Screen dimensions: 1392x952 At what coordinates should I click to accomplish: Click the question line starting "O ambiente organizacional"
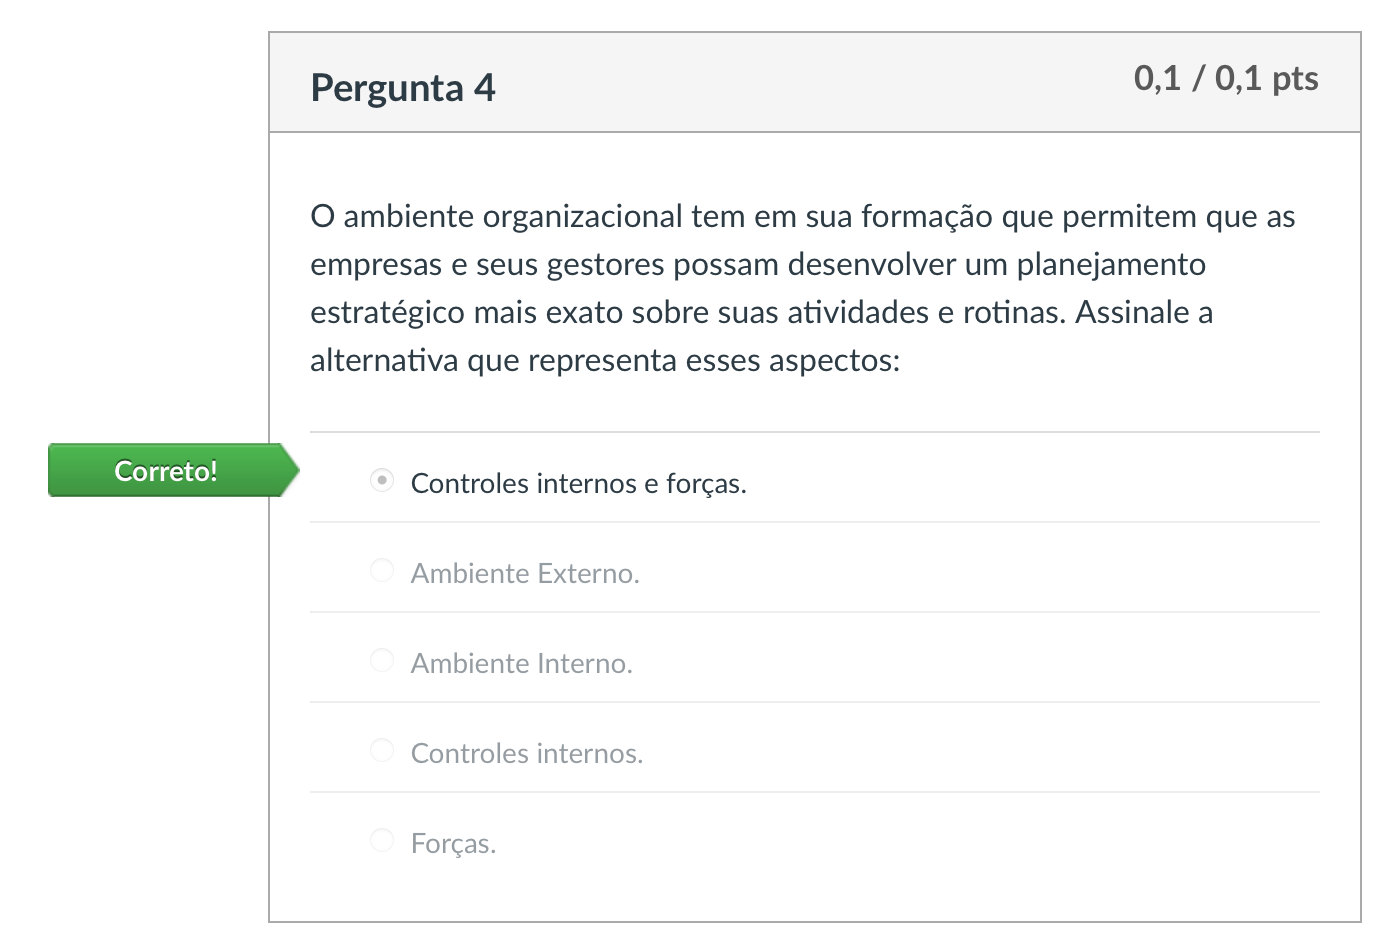pyautogui.click(x=802, y=217)
